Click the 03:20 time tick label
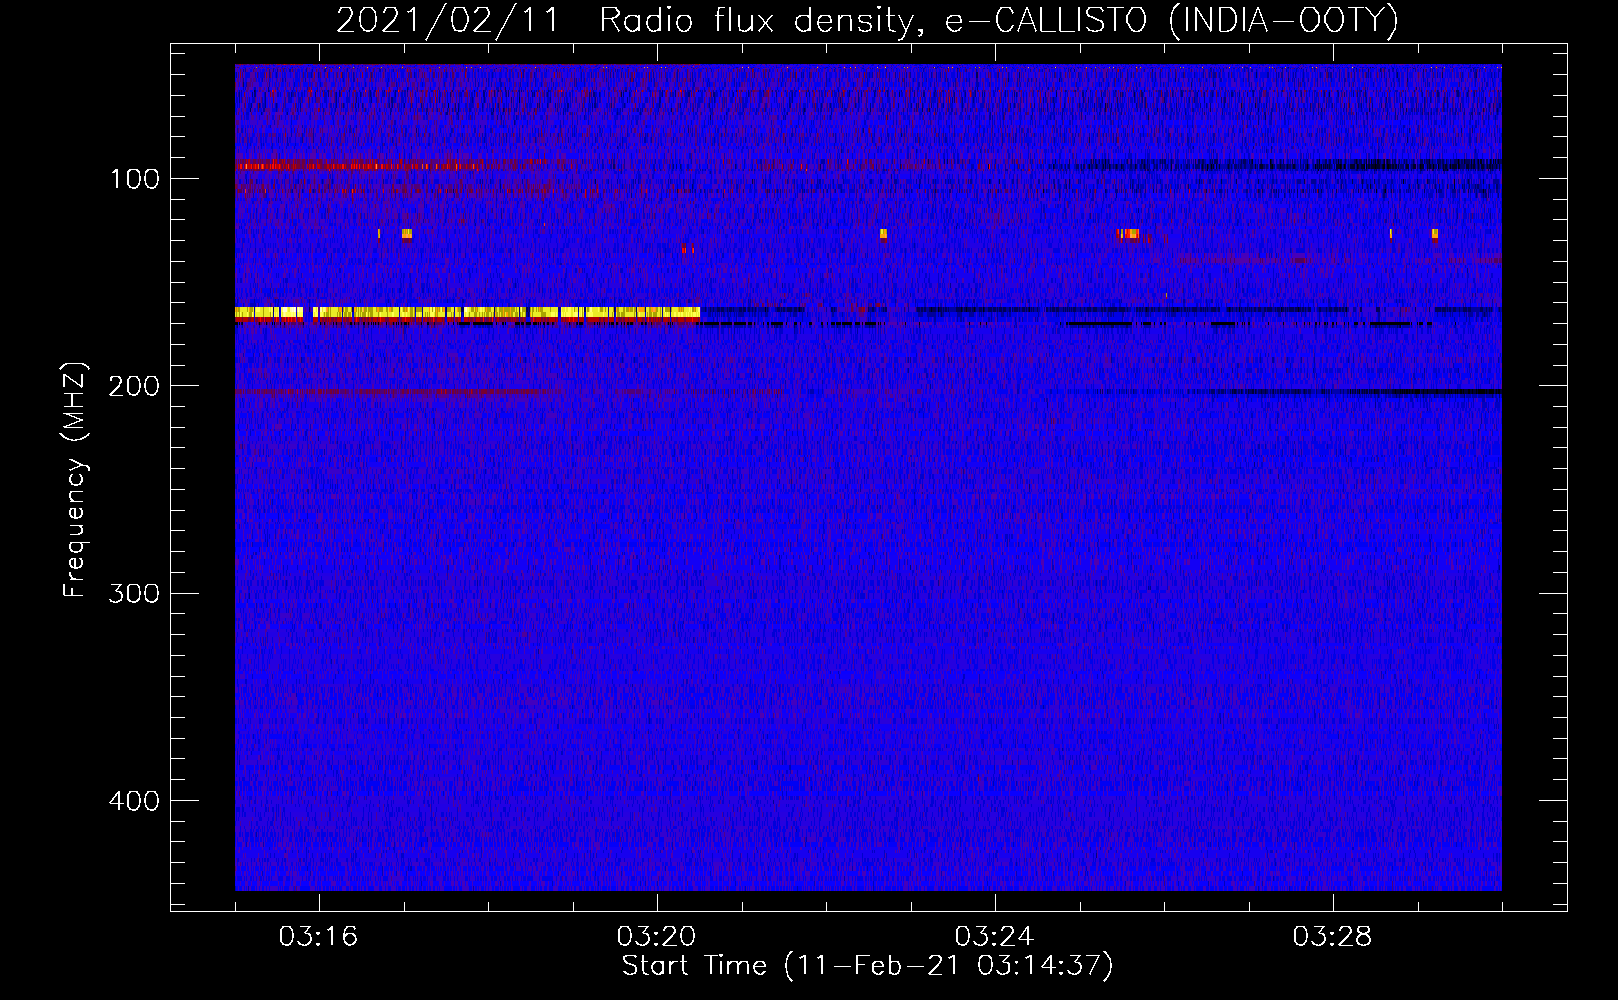1618x1000 pixels. 656,937
